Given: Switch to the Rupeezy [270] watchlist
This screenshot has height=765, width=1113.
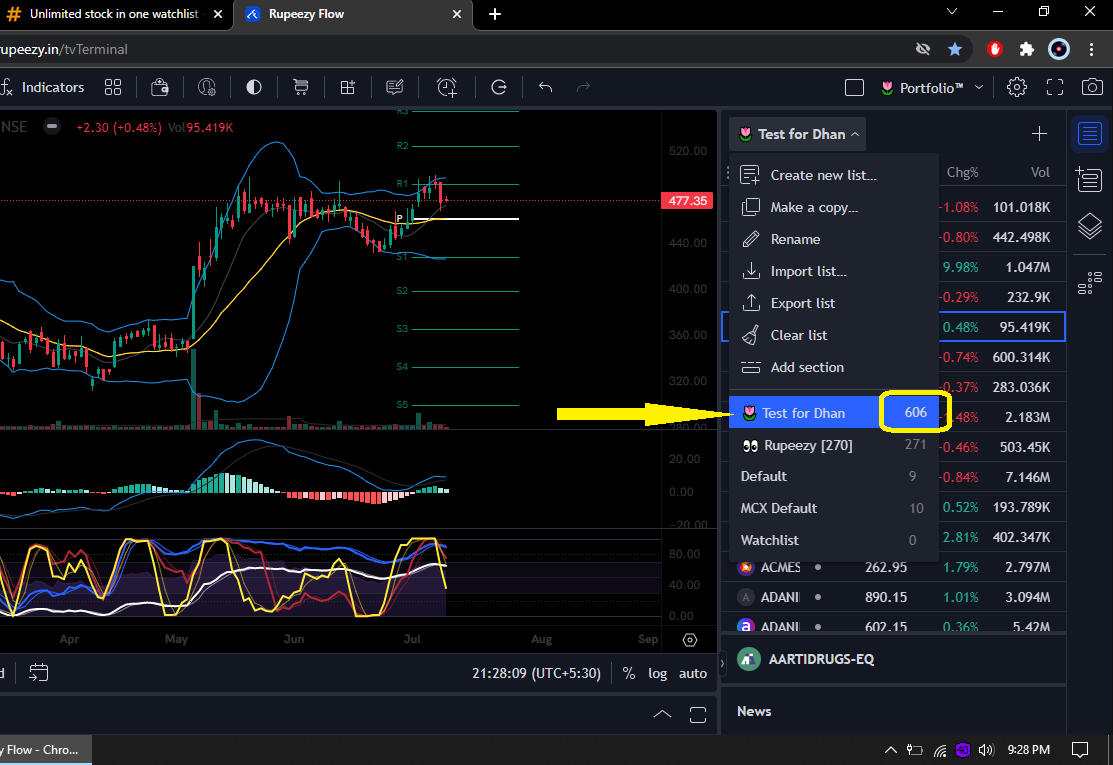Looking at the screenshot, I should coord(833,445).
